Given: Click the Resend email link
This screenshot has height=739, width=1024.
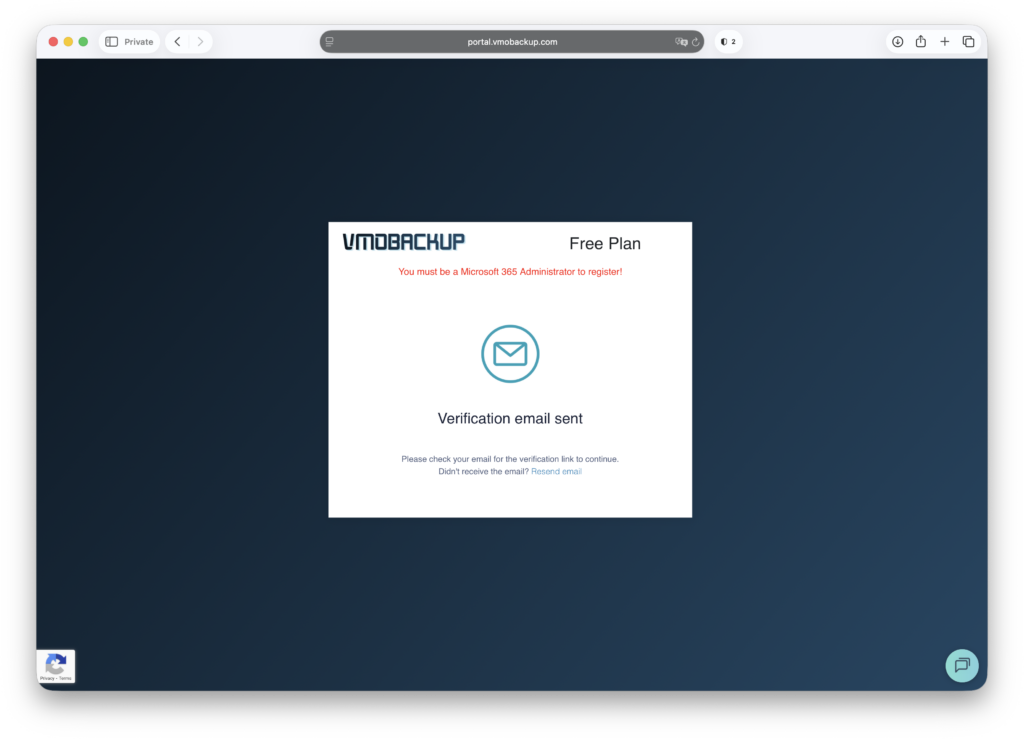Looking at the screenshot, I should click(556, 472).
